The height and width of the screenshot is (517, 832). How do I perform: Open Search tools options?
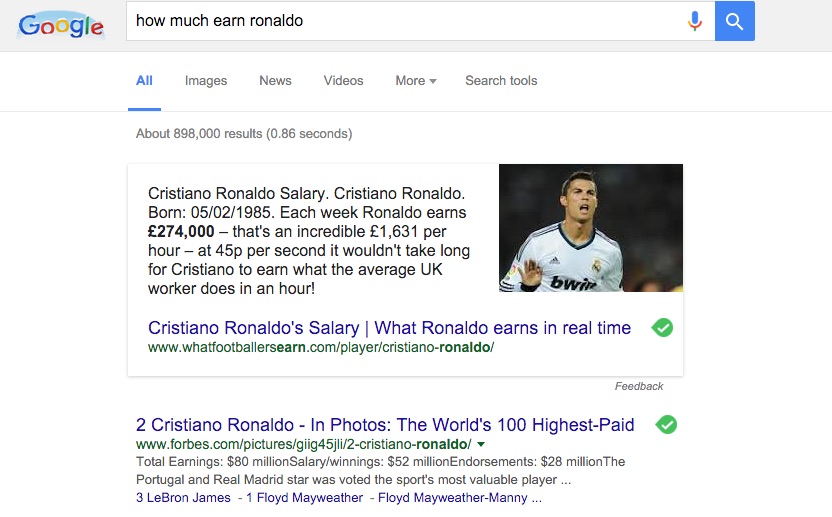pos(501,81)
